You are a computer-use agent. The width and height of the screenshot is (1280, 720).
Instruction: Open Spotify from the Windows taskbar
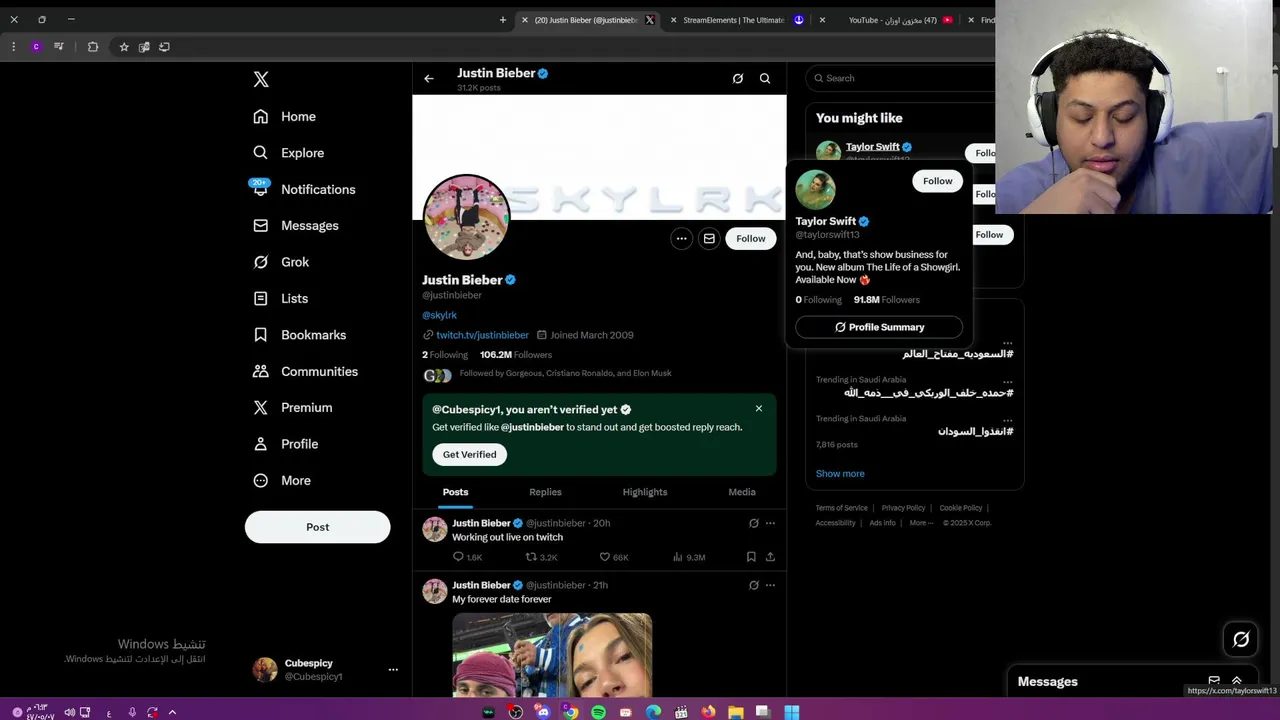(598, 712)
